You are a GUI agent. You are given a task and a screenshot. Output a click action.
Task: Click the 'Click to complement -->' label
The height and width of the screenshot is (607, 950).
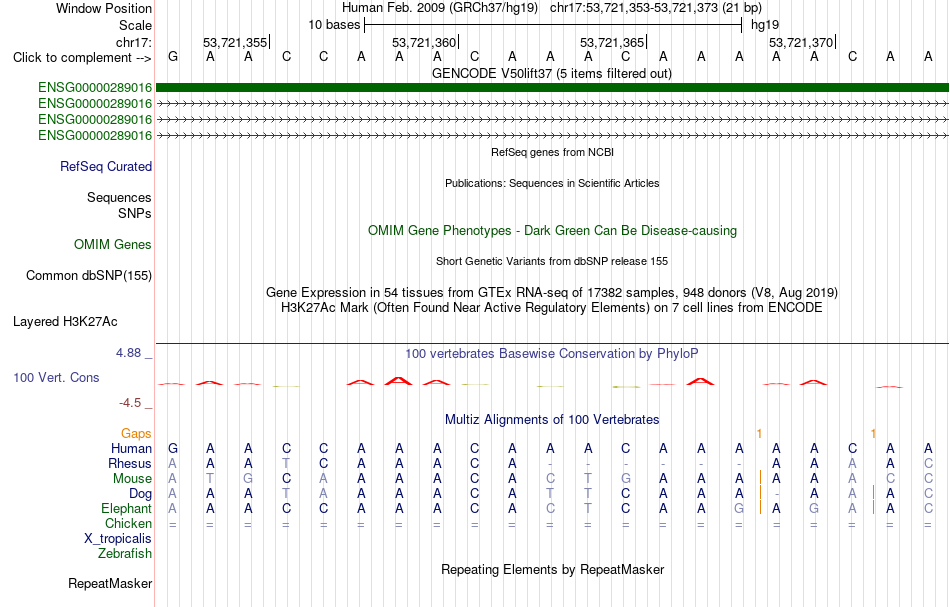pos(82,58)
